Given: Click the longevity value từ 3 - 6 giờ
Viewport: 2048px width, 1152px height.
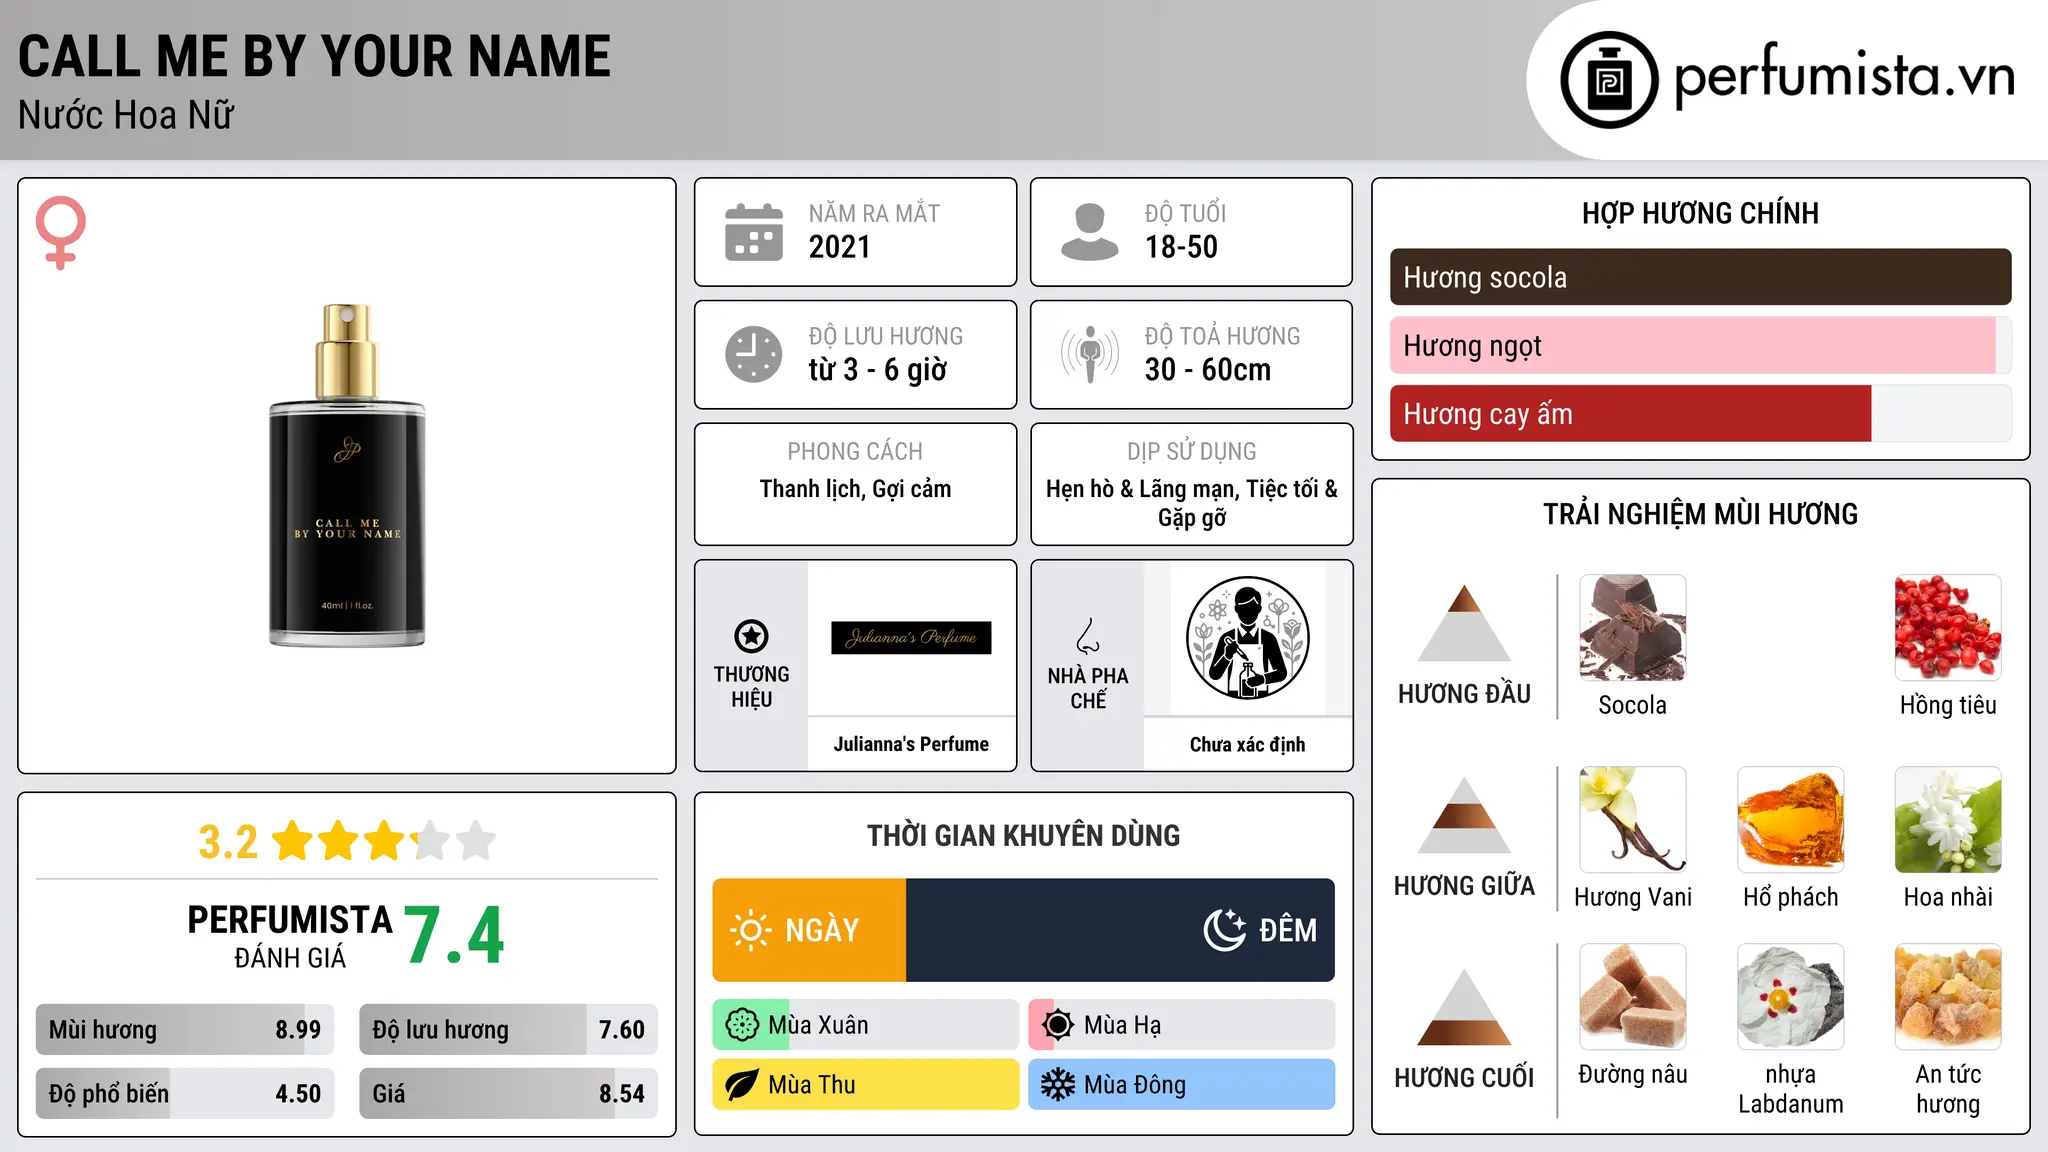Looking at the screenshot, I should click(x=878, y=370).
